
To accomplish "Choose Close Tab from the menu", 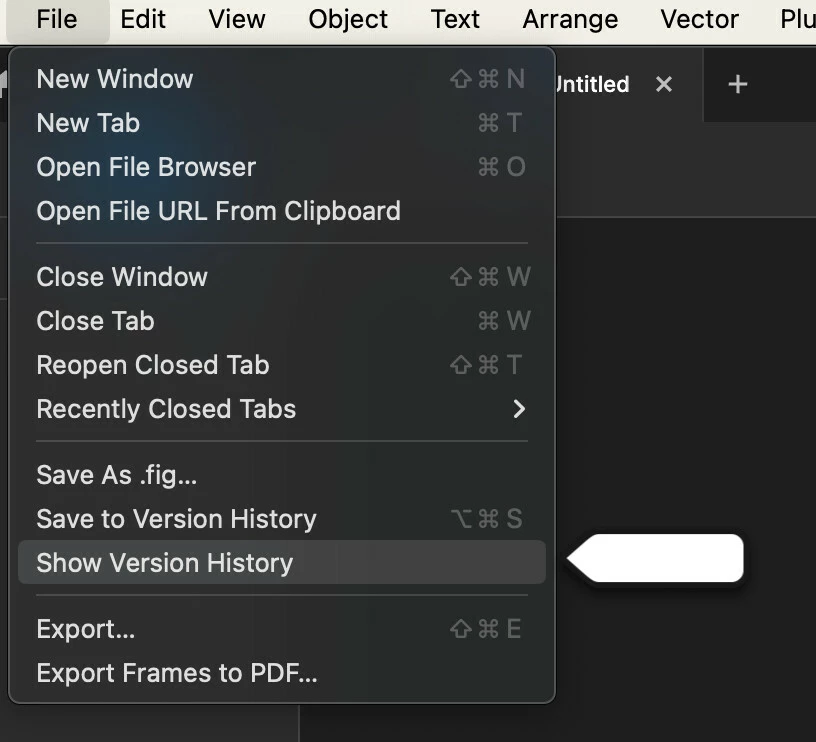I will (282, 321).
